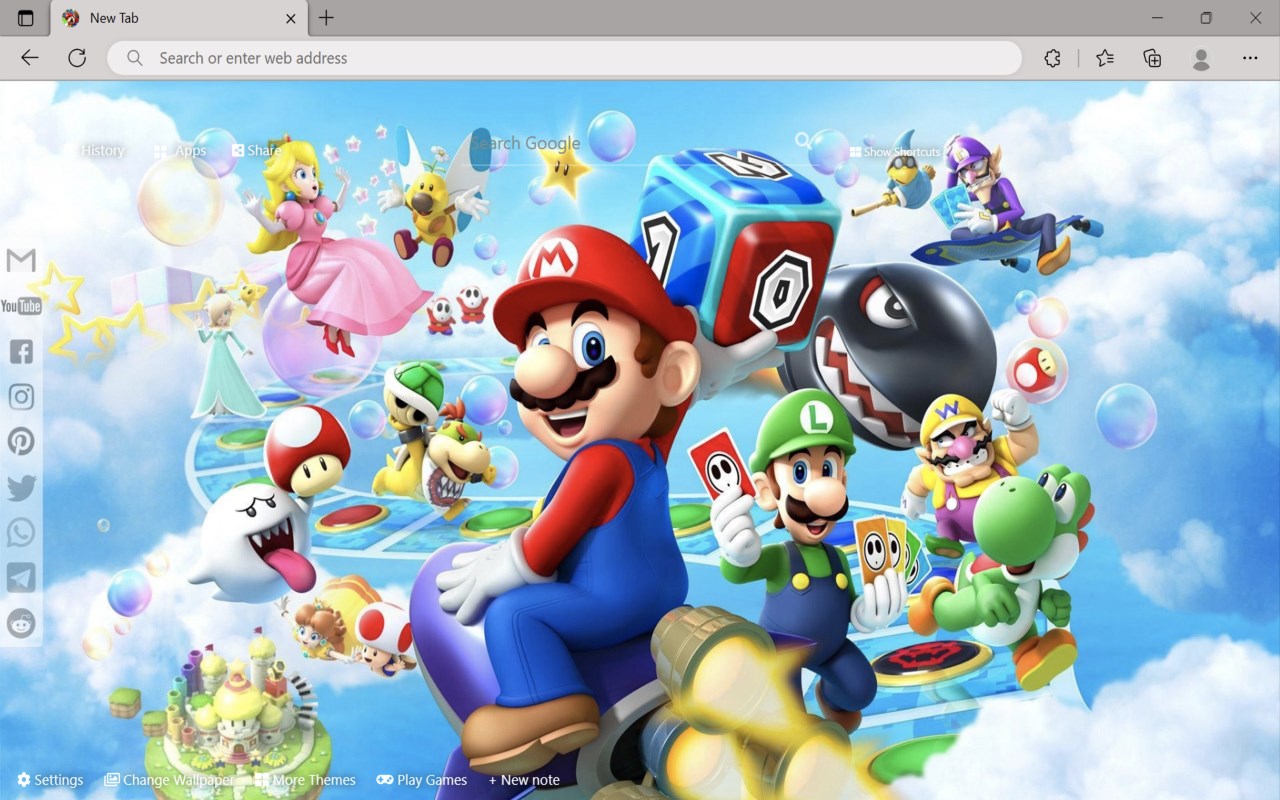The width and height of the screenshot is (1280, 800).
Task: Refresh the current page
Action: (x=77, y=58)
